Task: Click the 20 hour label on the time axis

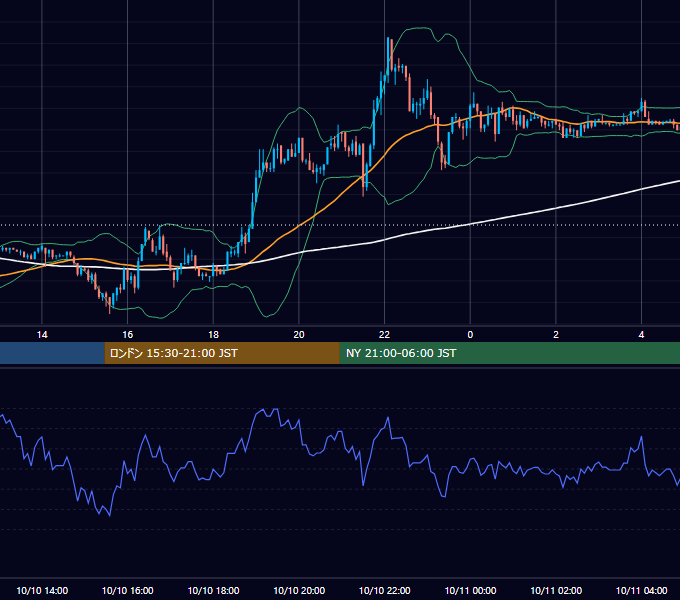Action: pos(299,335)
